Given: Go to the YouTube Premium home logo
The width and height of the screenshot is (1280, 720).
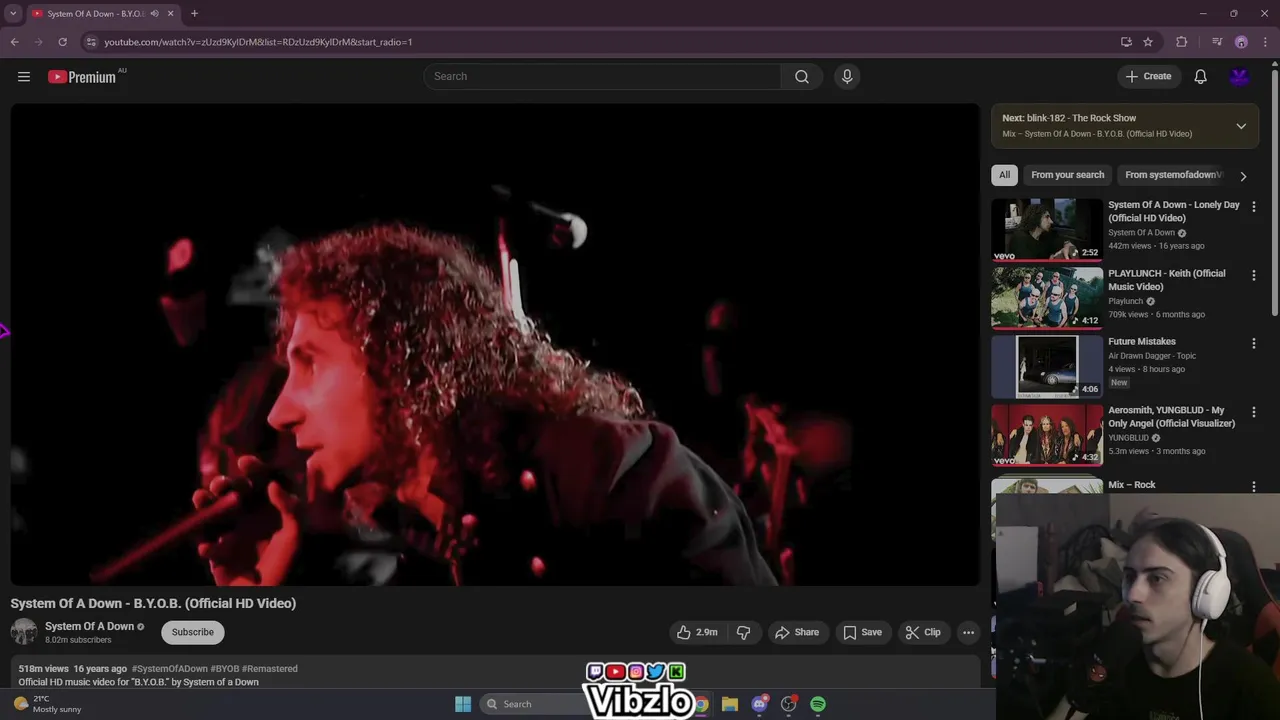Looking at the screenshot, I should tap(82, 77).
